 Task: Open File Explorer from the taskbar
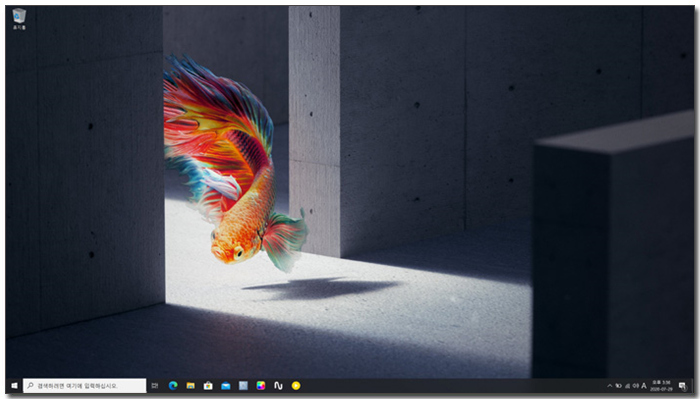pyautogui.click(x=191, y=386)
